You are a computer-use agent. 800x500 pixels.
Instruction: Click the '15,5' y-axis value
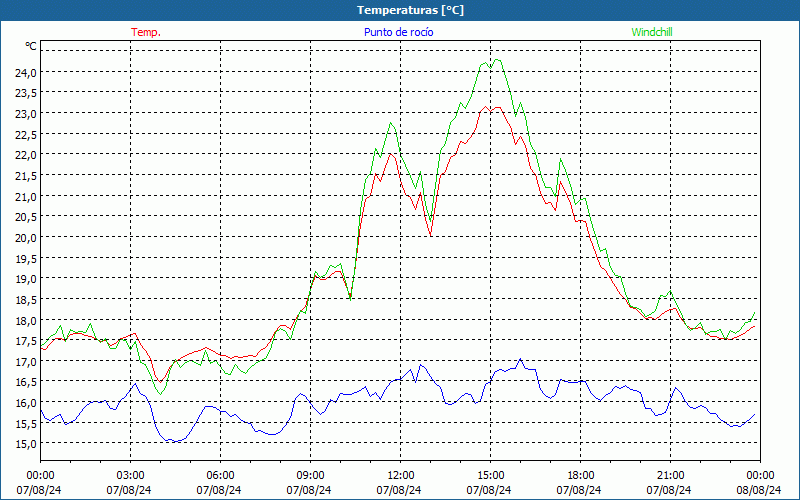pyautogui.click(x=26, y=423)
